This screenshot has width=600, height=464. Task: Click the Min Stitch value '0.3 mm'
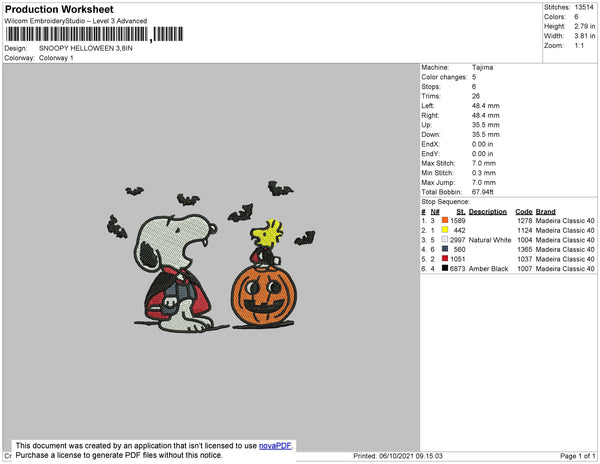tap(484, 173)
